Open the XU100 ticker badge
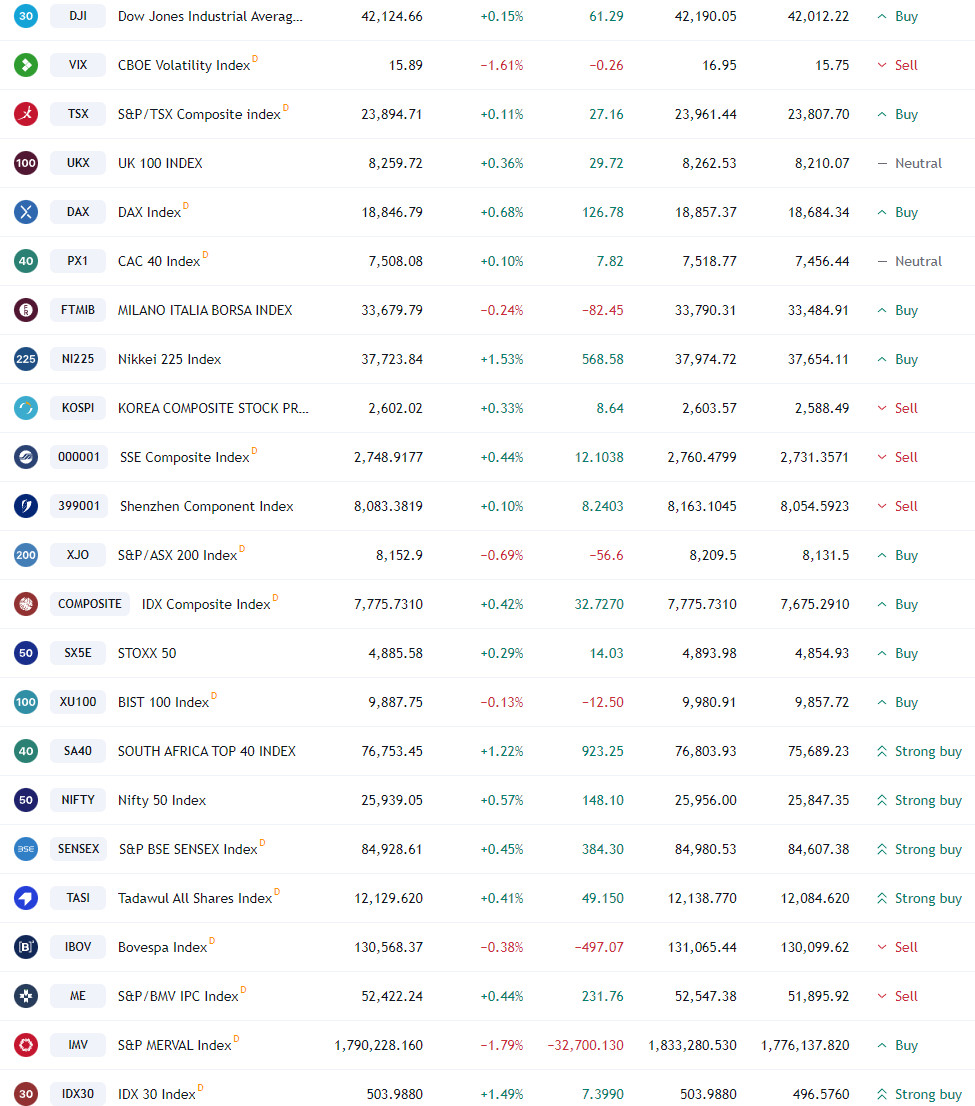 coord(78,702)
